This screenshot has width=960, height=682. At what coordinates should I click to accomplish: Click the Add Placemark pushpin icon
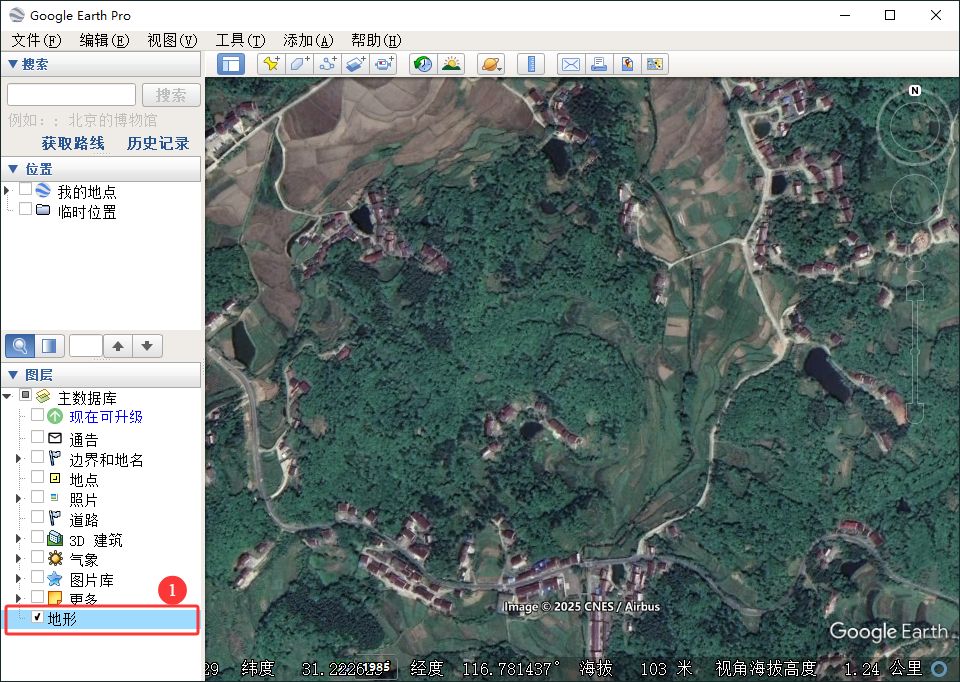coord(270,64)
